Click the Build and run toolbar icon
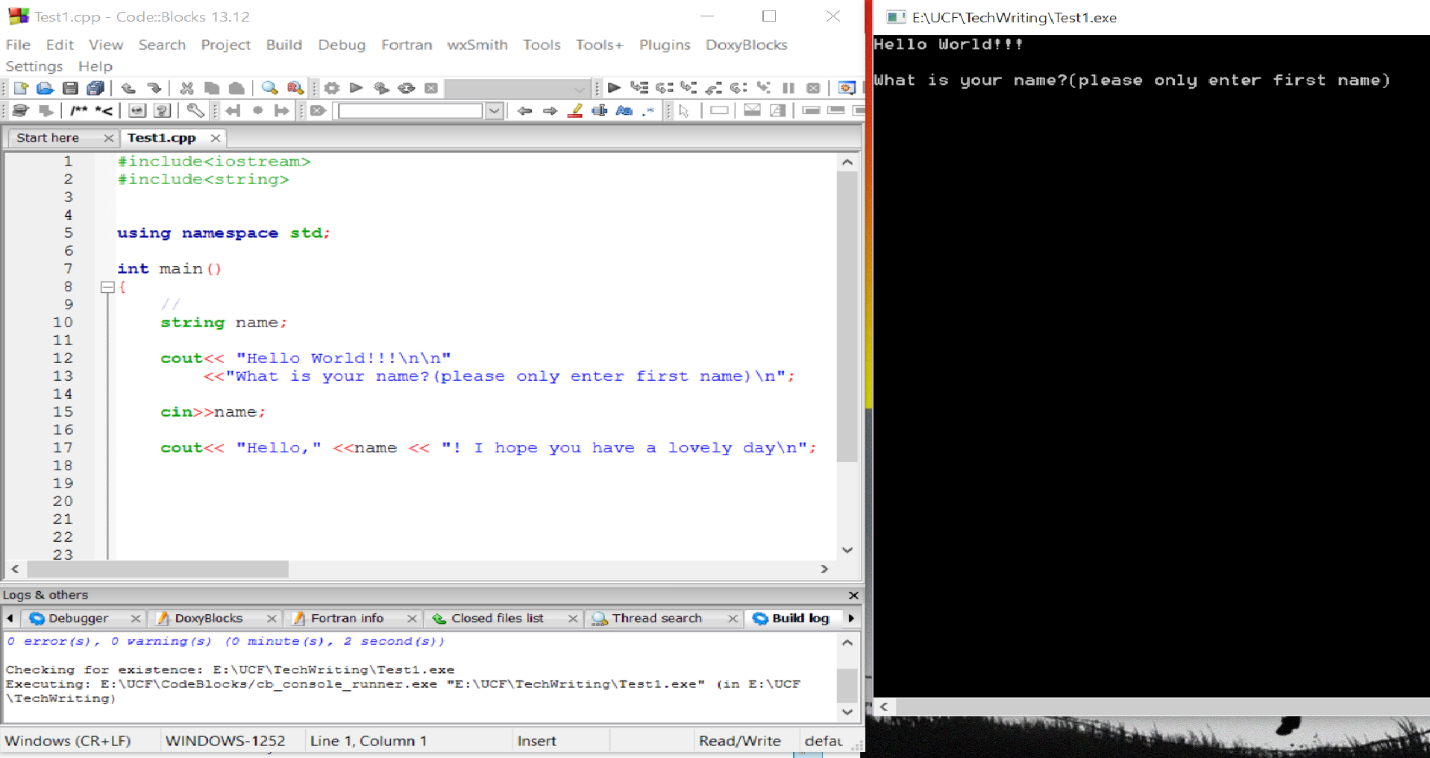 (x=380, y=88)
